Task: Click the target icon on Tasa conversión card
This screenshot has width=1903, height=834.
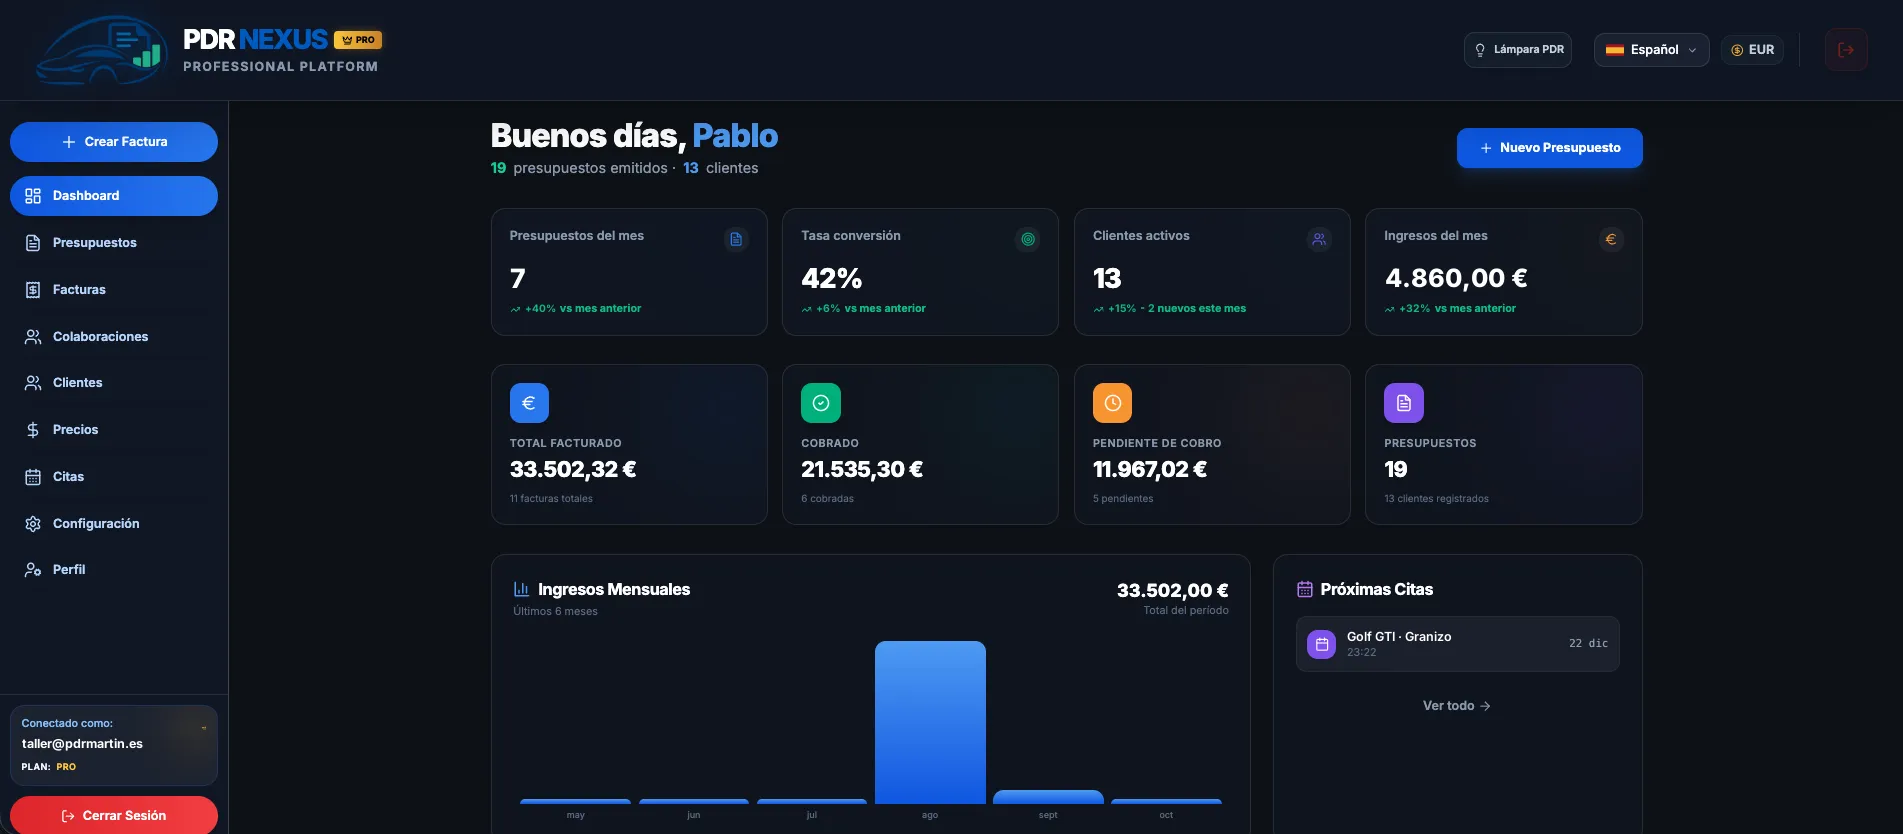Action: click(x=1028, y=239)
